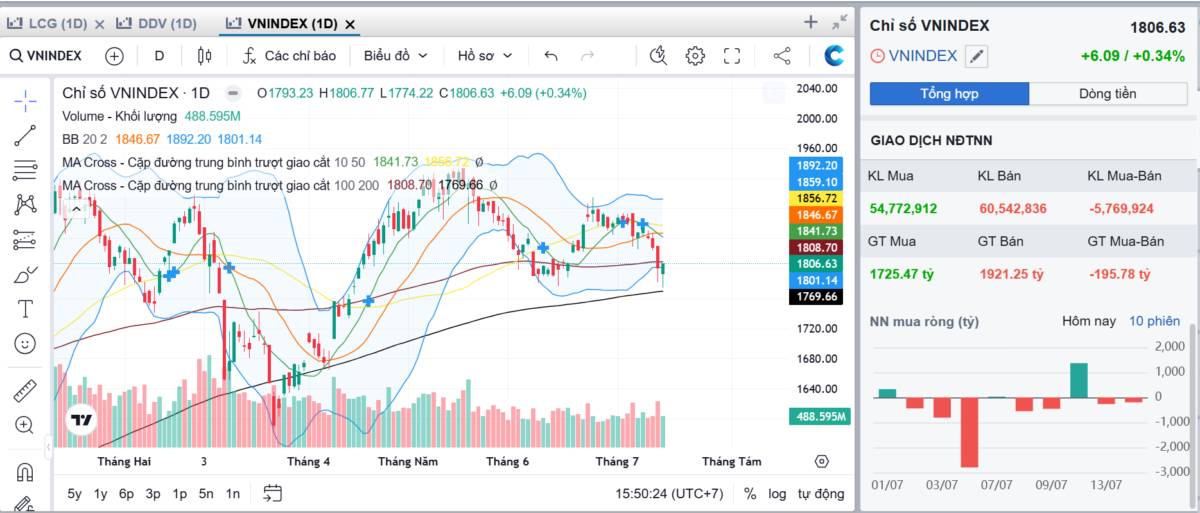Set range to 6p
1200x513 pixels.
(126, 493)
